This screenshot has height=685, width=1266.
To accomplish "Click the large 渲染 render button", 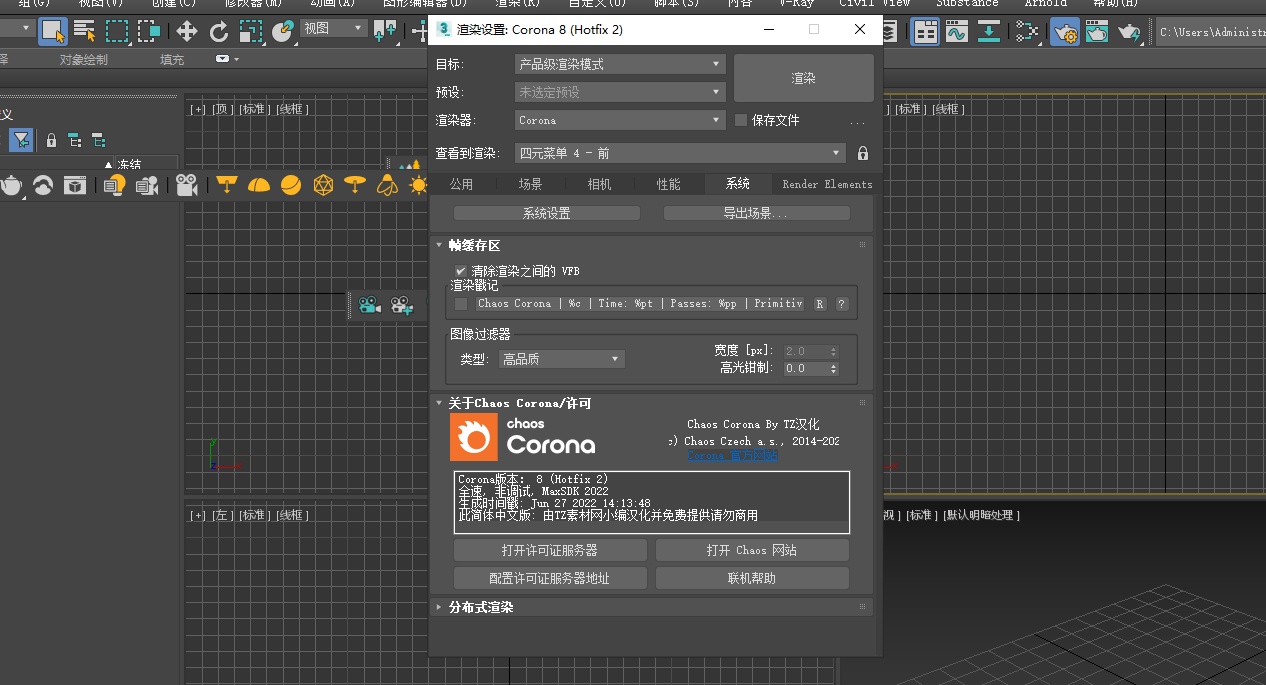I will 804,78.
